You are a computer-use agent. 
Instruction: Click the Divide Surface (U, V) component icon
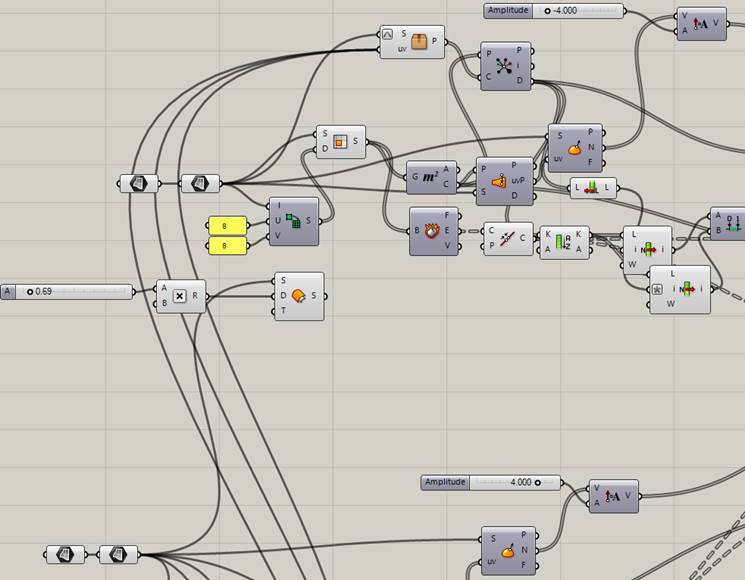coord(294,222)
